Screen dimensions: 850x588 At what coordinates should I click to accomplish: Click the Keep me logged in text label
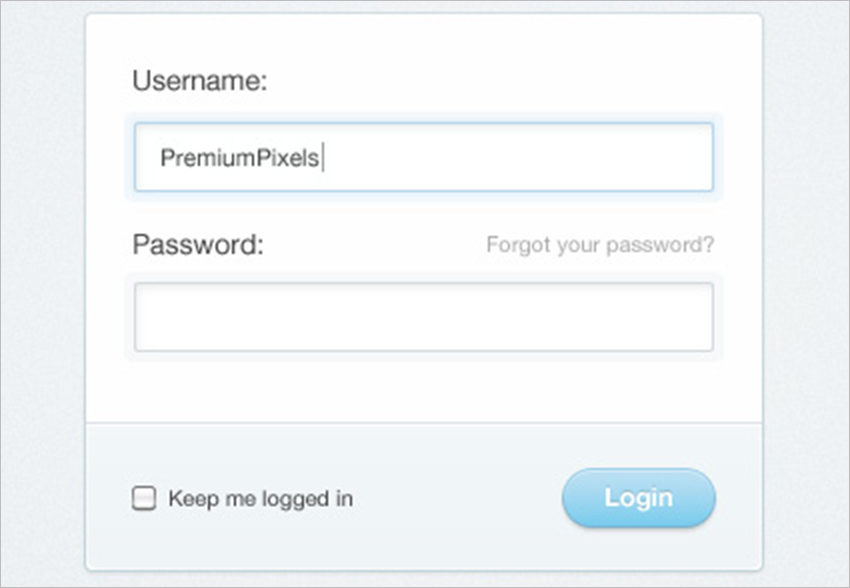(262, 498)
